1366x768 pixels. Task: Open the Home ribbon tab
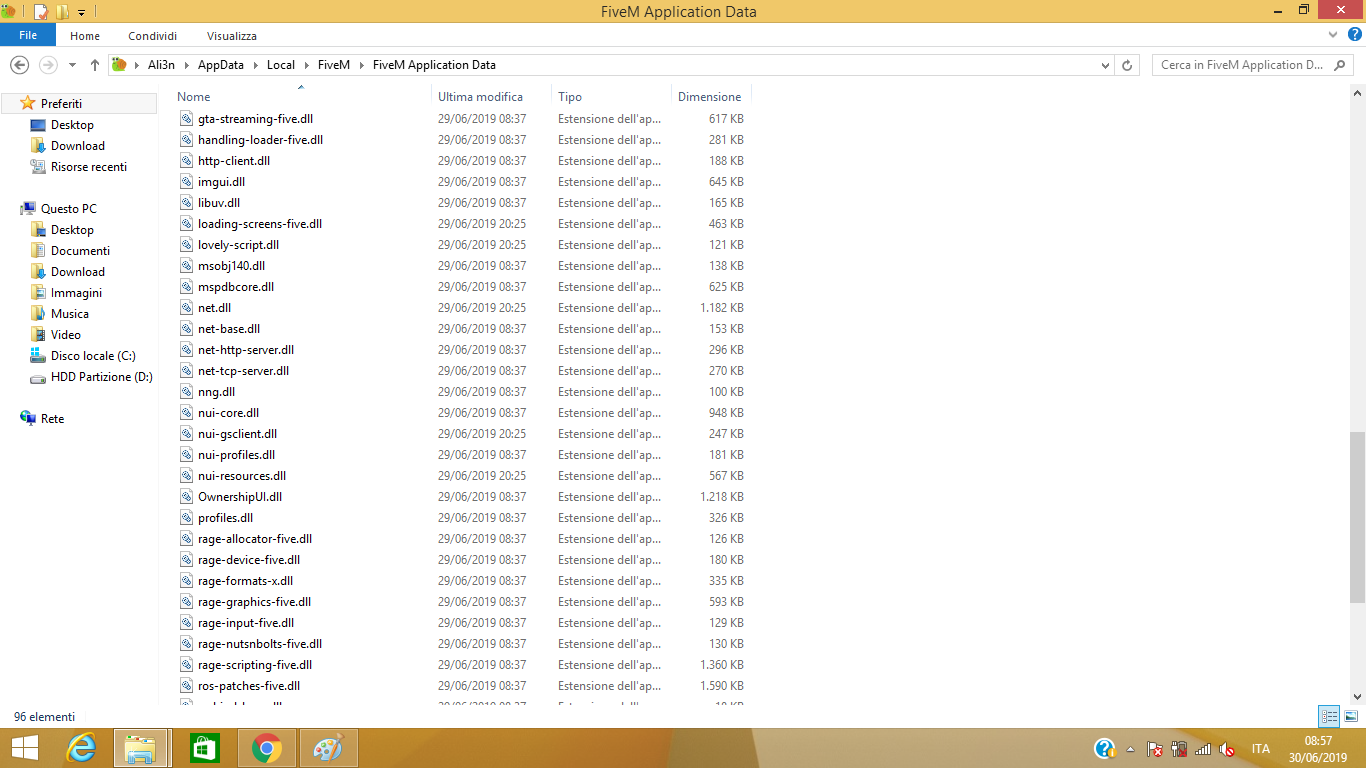[85, 35]
